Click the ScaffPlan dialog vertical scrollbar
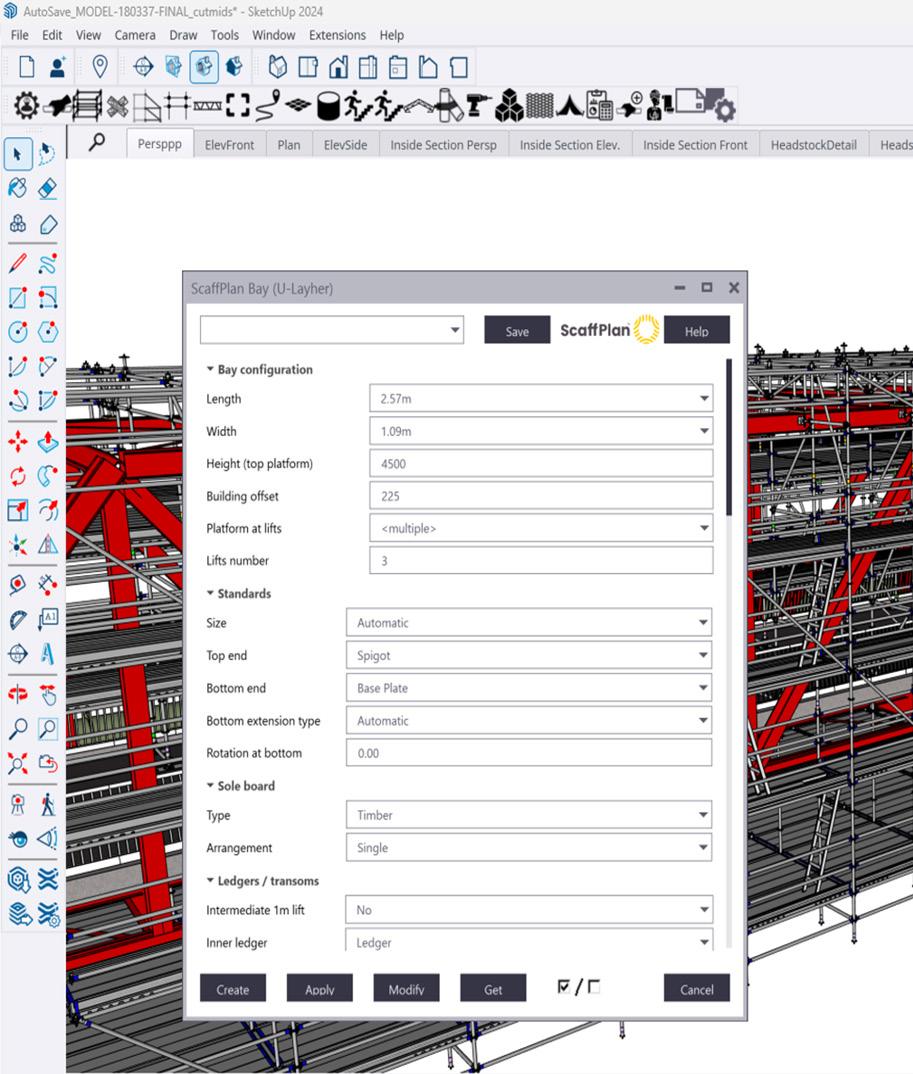This screenshot has height=1074, width=913. click(x=729, y=437)
